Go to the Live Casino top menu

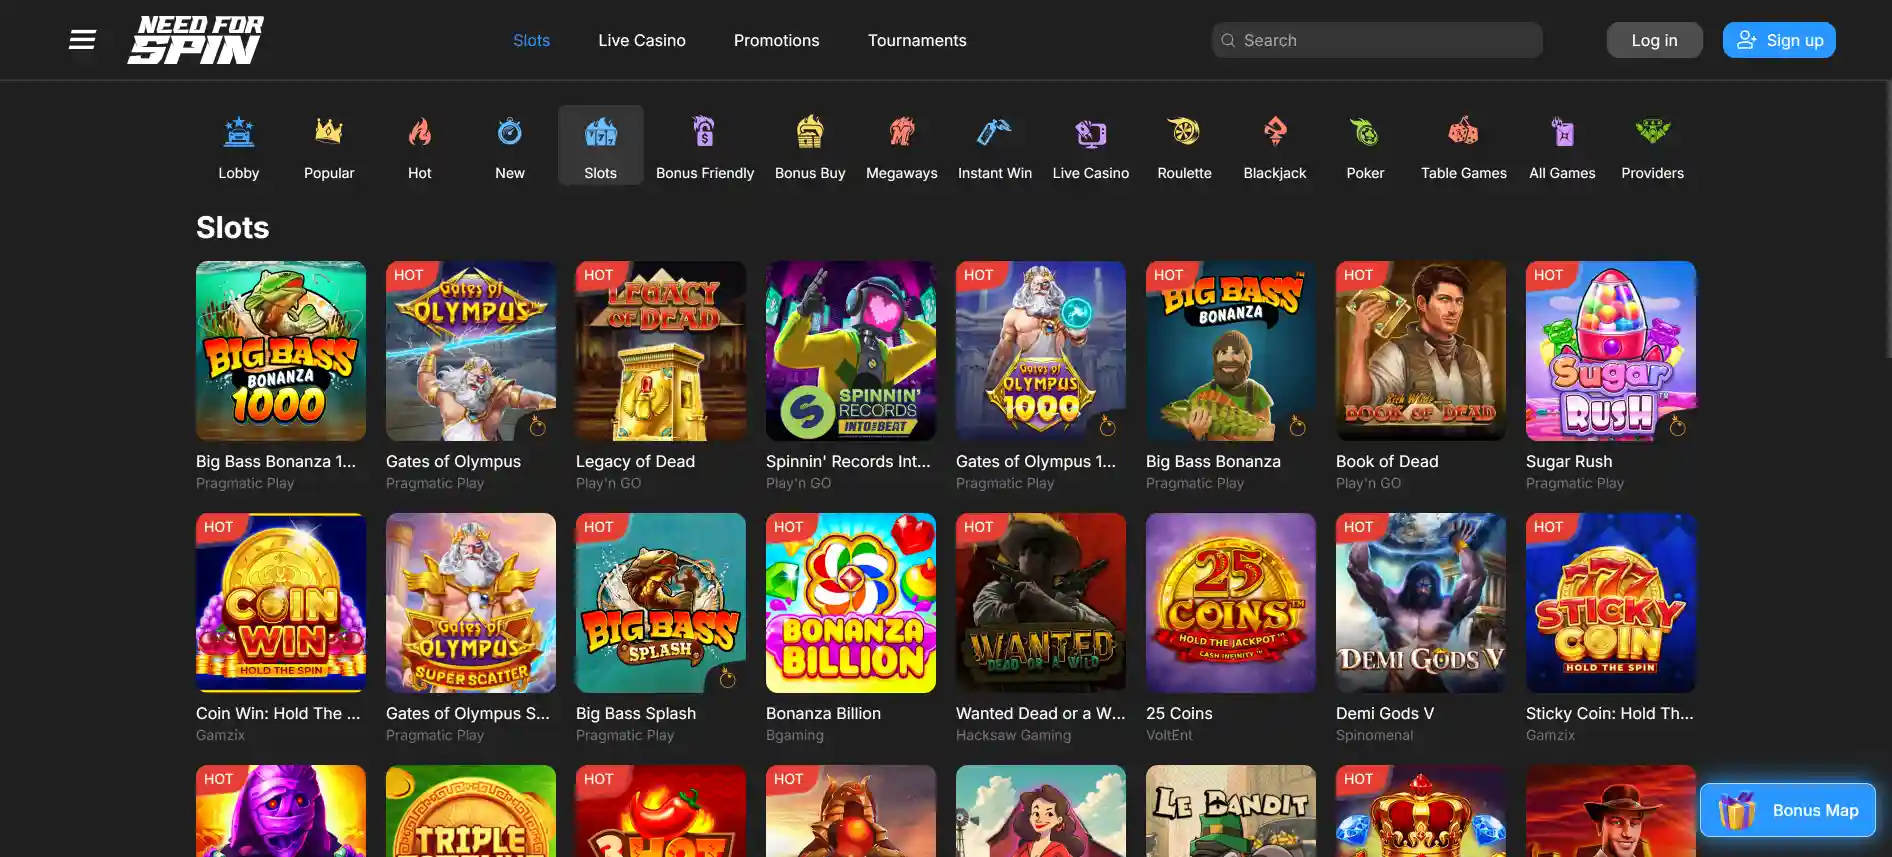point(642,40)
